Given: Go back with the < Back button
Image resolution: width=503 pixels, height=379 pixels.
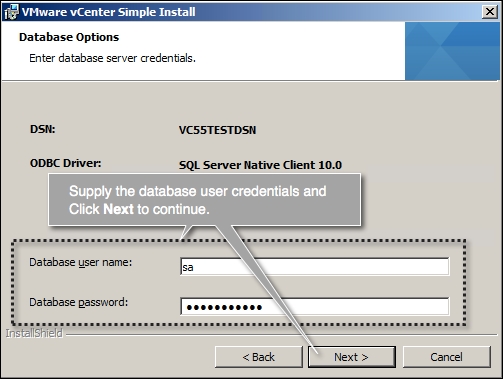Looking at the screenshot, I should 259,357.
